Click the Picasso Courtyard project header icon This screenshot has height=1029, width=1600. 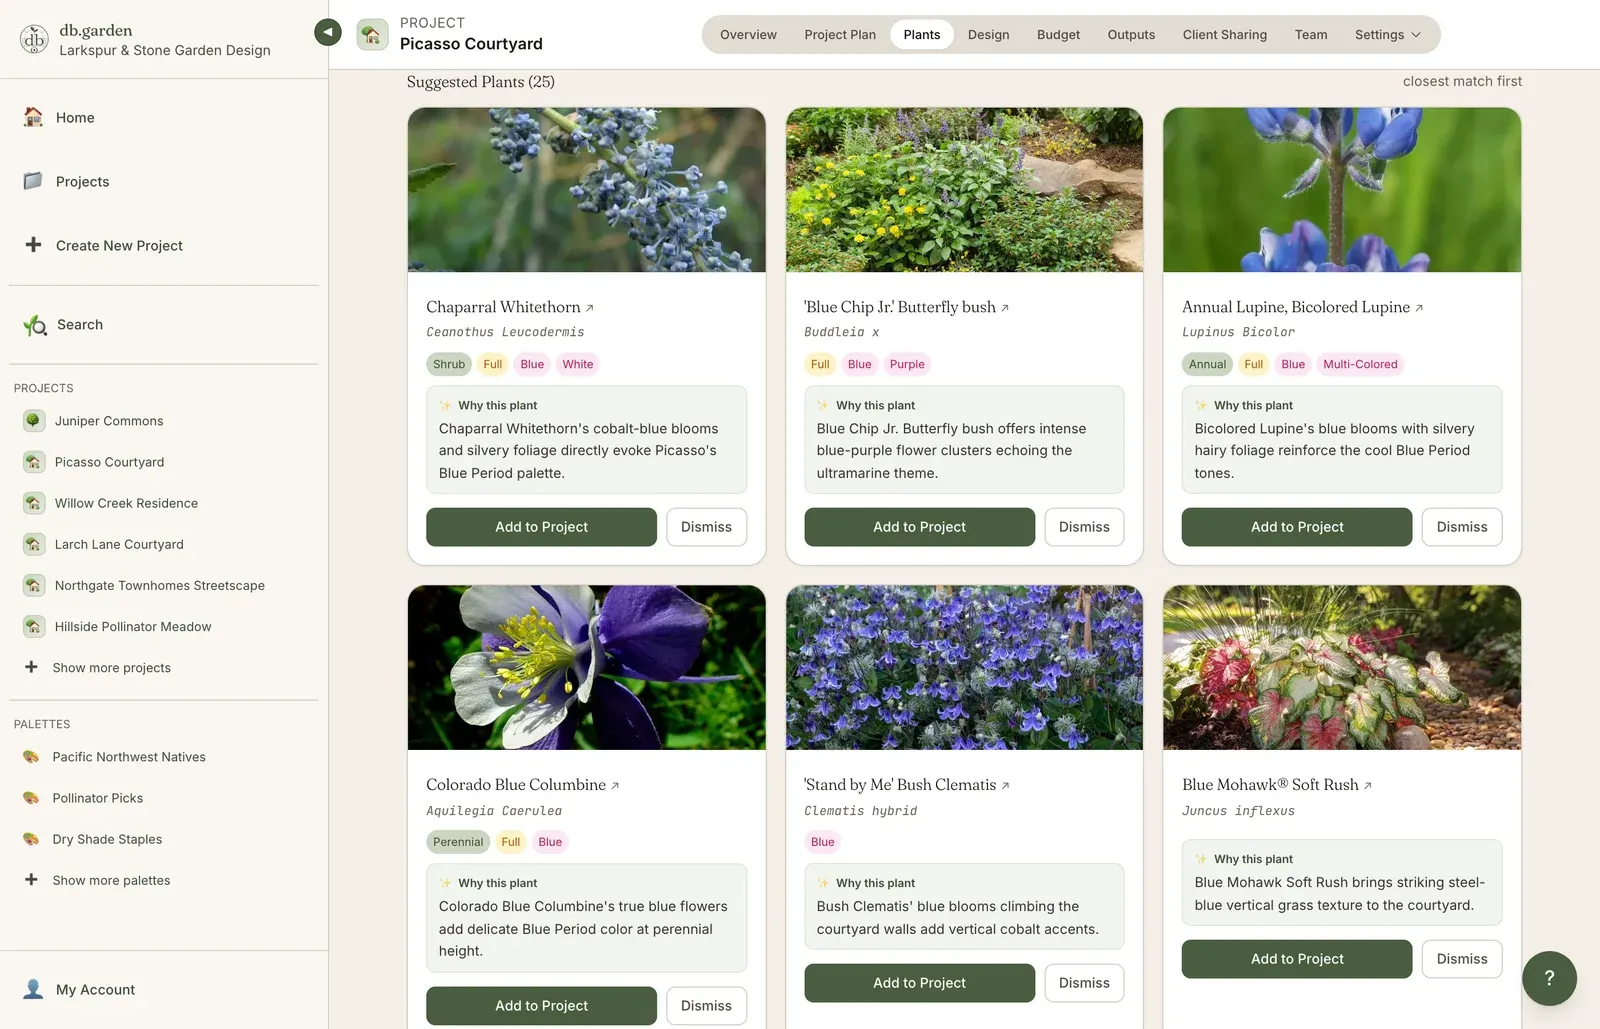[372, 34]
